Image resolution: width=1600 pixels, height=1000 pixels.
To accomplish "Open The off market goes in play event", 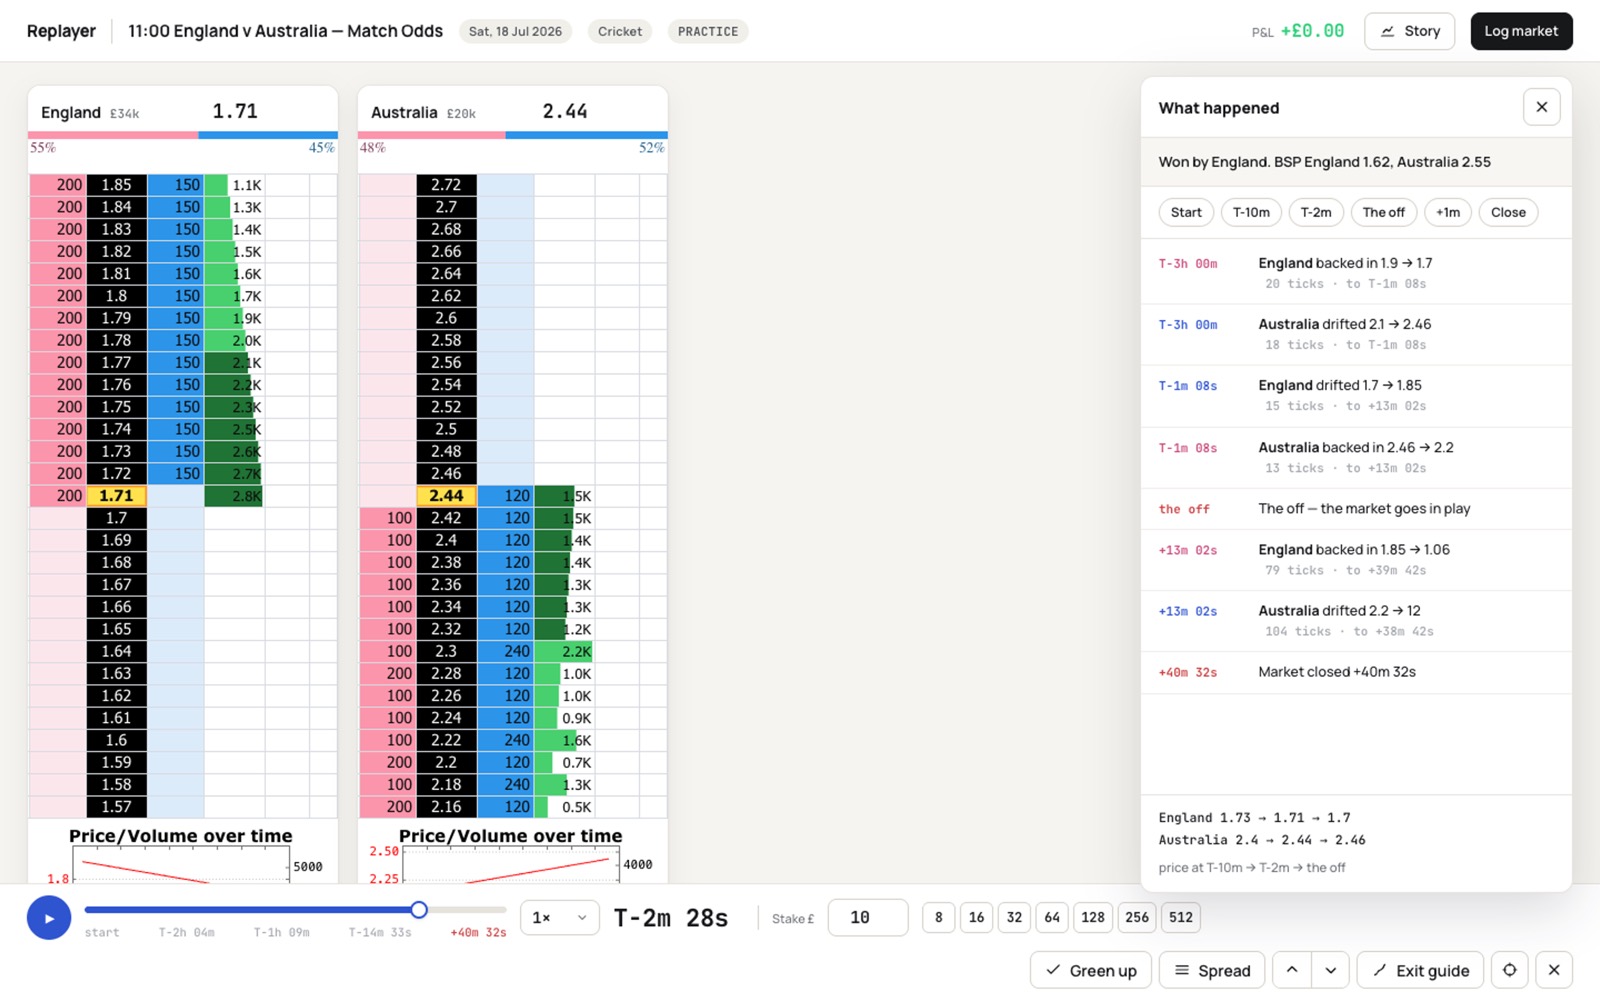I will coord(1356,509).
